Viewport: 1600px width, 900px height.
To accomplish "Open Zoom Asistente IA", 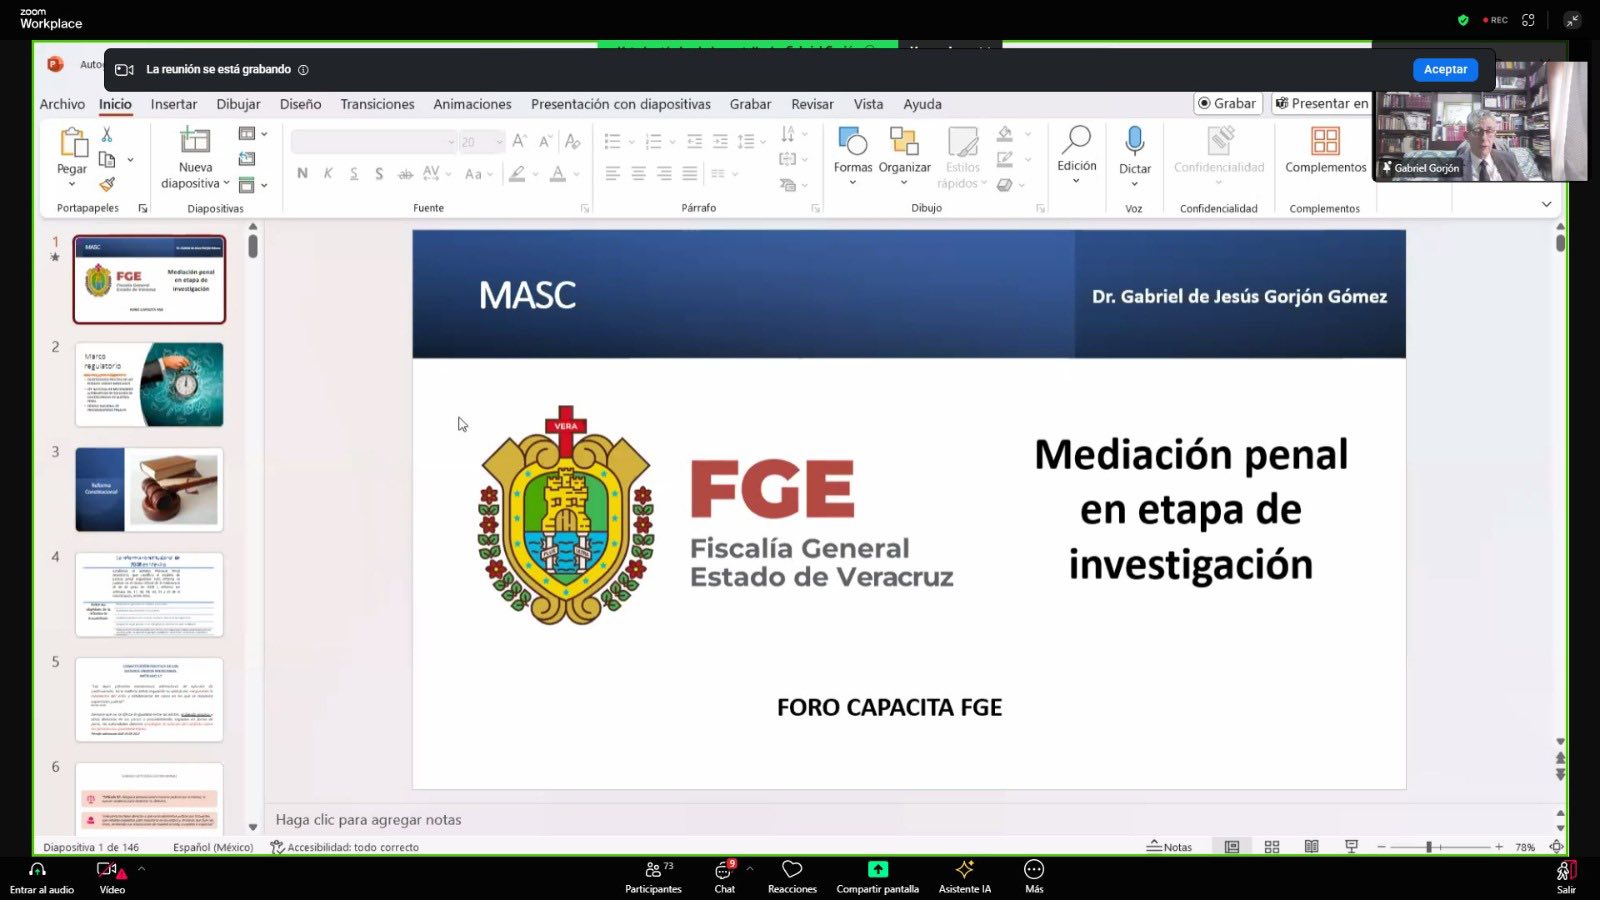I will (x=964, y=875).
